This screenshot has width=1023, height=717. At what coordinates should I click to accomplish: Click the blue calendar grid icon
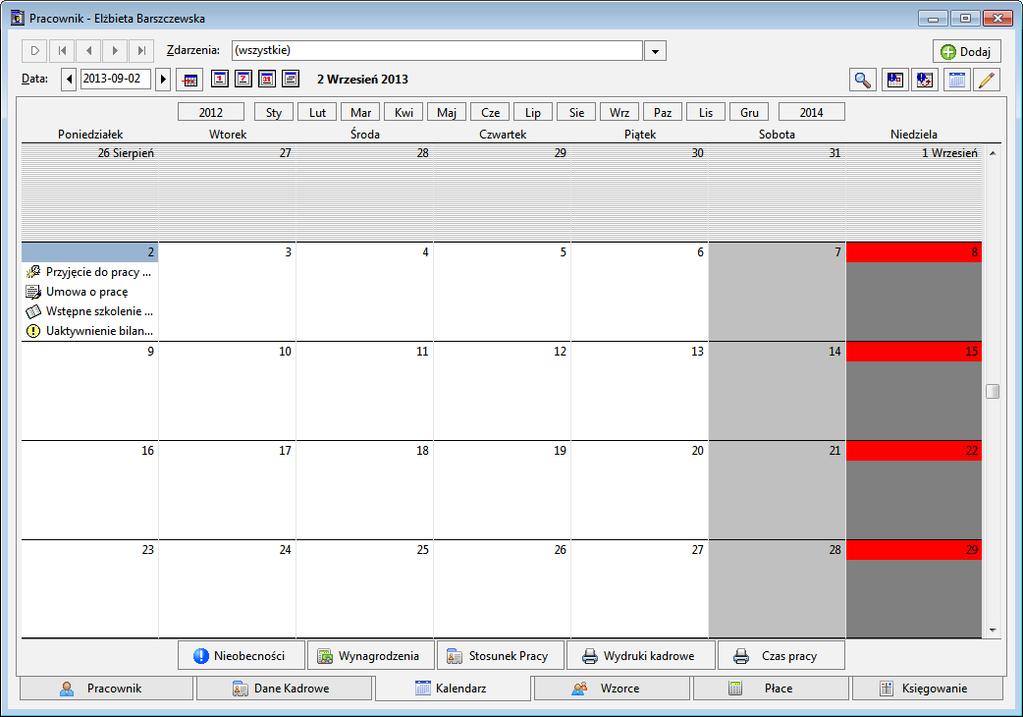click(x=956, y=80)
